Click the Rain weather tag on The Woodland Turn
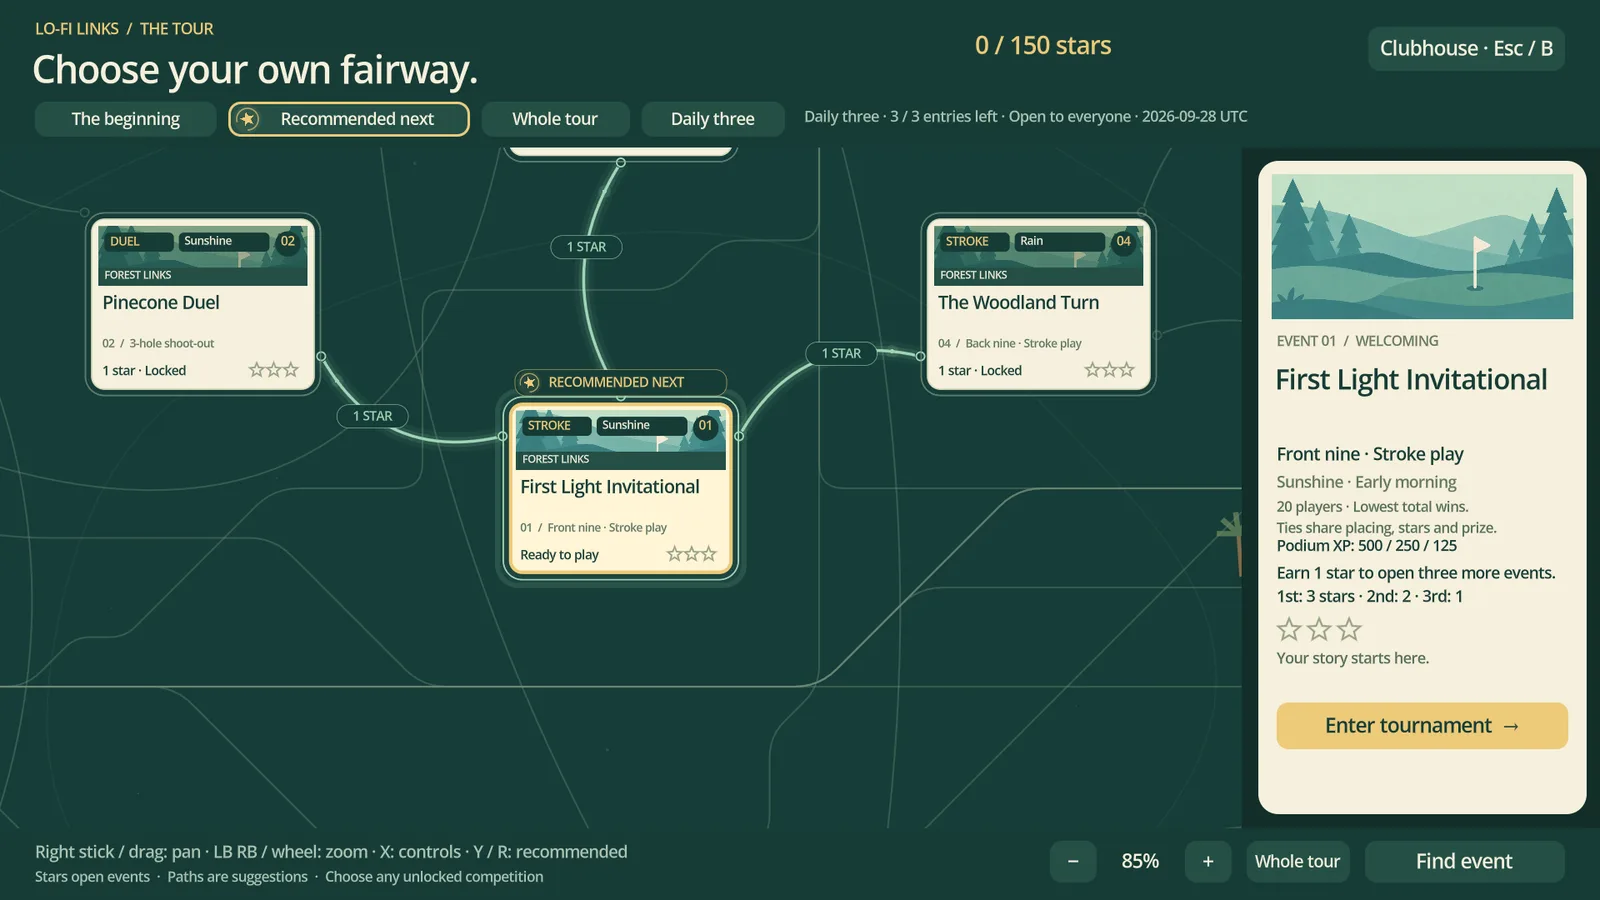 point(1059,241)
